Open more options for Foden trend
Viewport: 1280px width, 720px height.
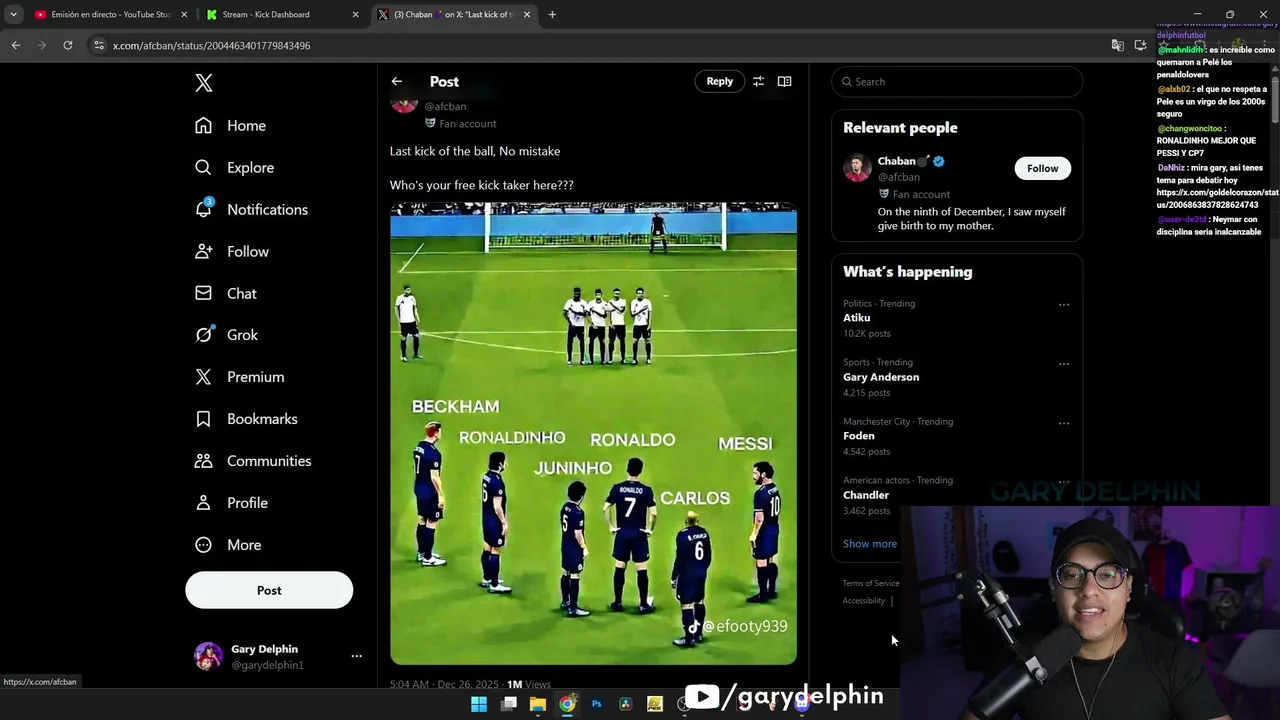[1064, 423]
